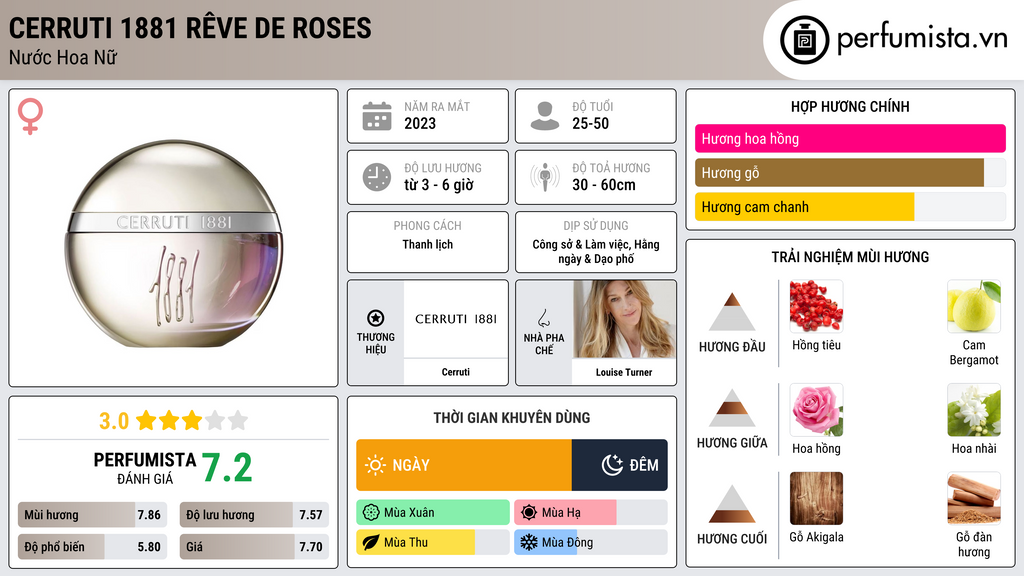Click the Công sở & Làm việc occasion text
1024x576 pixels.
coord(596,251)
